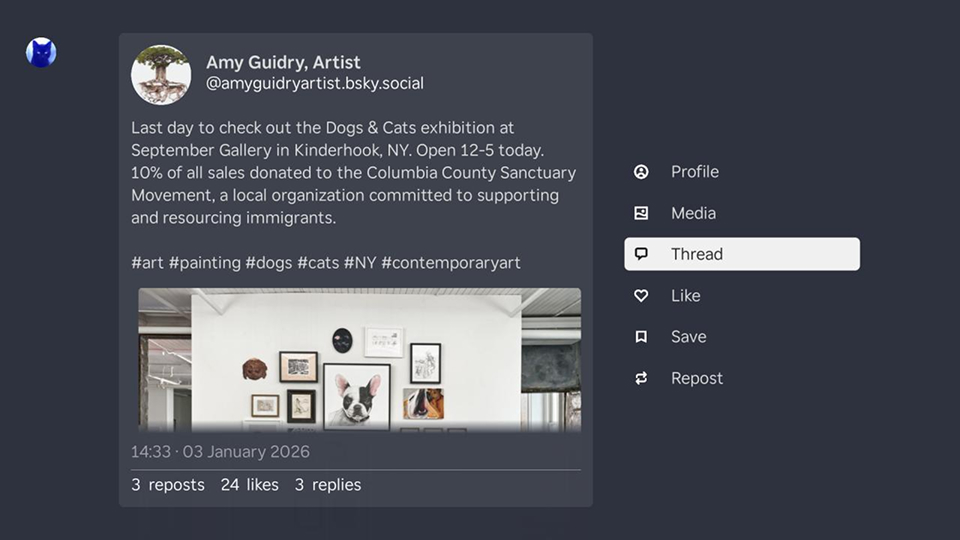Hit the Repost arrows icon
Screen dimensions: 960x540
click(x=641, y=378)
